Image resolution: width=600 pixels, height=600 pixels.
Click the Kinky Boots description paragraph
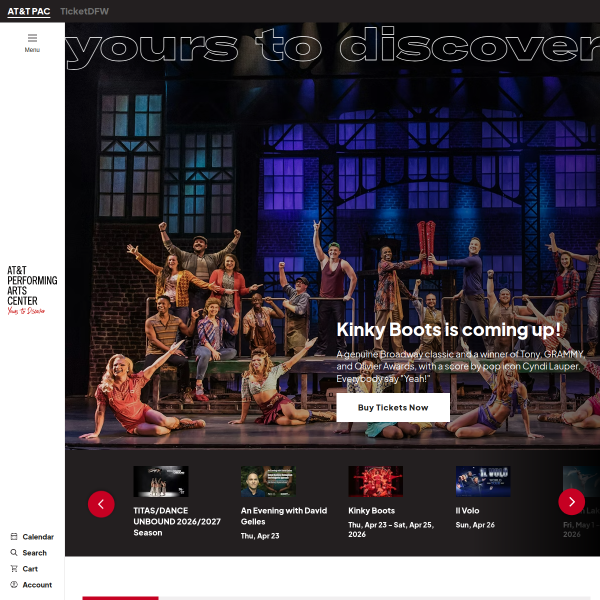click(x=460, y=367)
